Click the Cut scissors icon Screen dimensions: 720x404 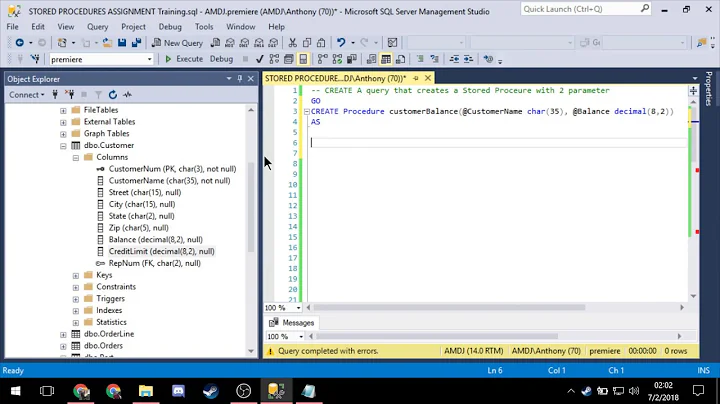pos(292,43)
